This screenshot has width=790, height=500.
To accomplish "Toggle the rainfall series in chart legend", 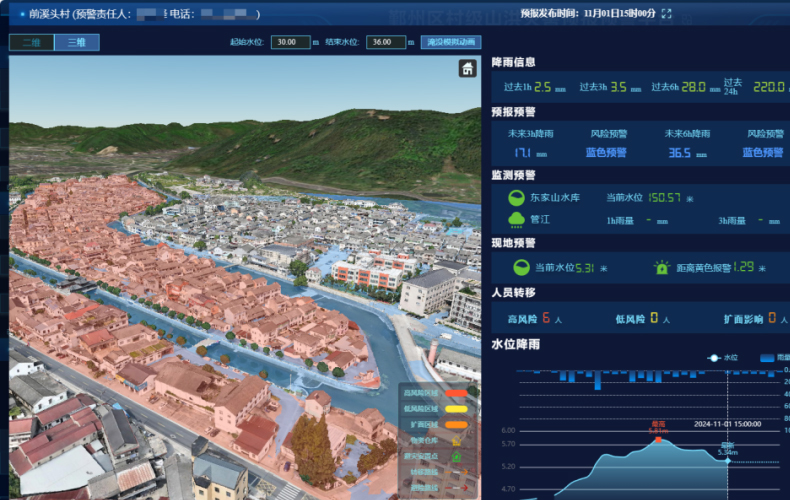I will (x=772, y=357).
